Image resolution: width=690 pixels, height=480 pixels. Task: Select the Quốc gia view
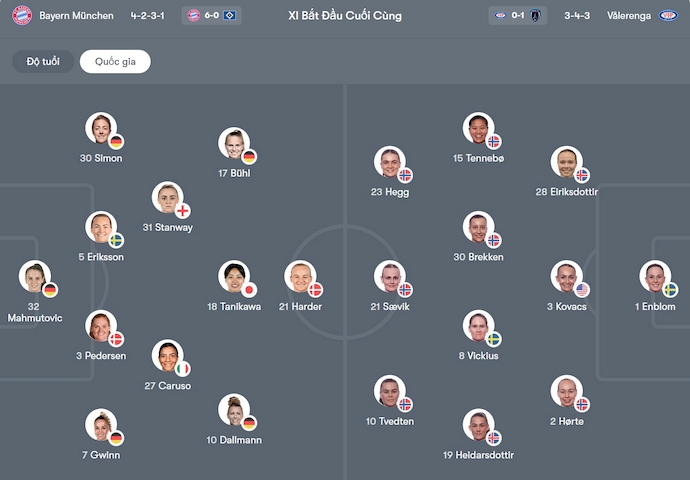(115, 62)
